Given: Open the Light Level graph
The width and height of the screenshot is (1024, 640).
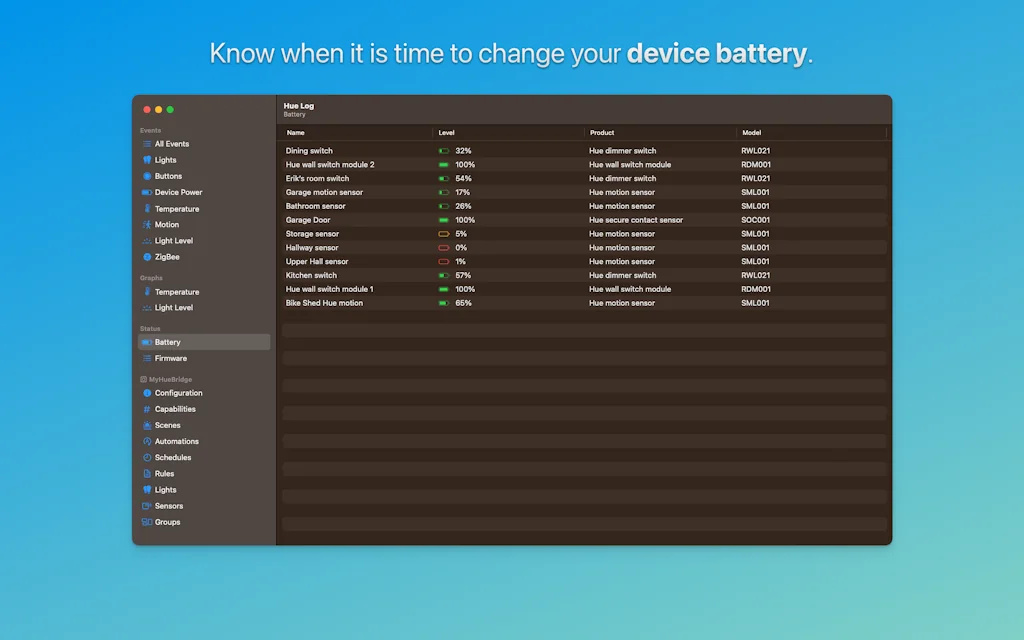Looking at the screenshot, I should pyautogui.click(x=173, y=307).
